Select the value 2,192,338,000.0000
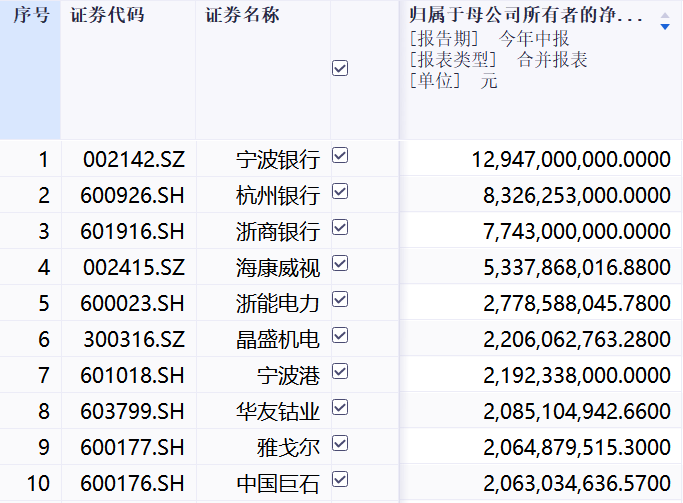 [577, 376]
